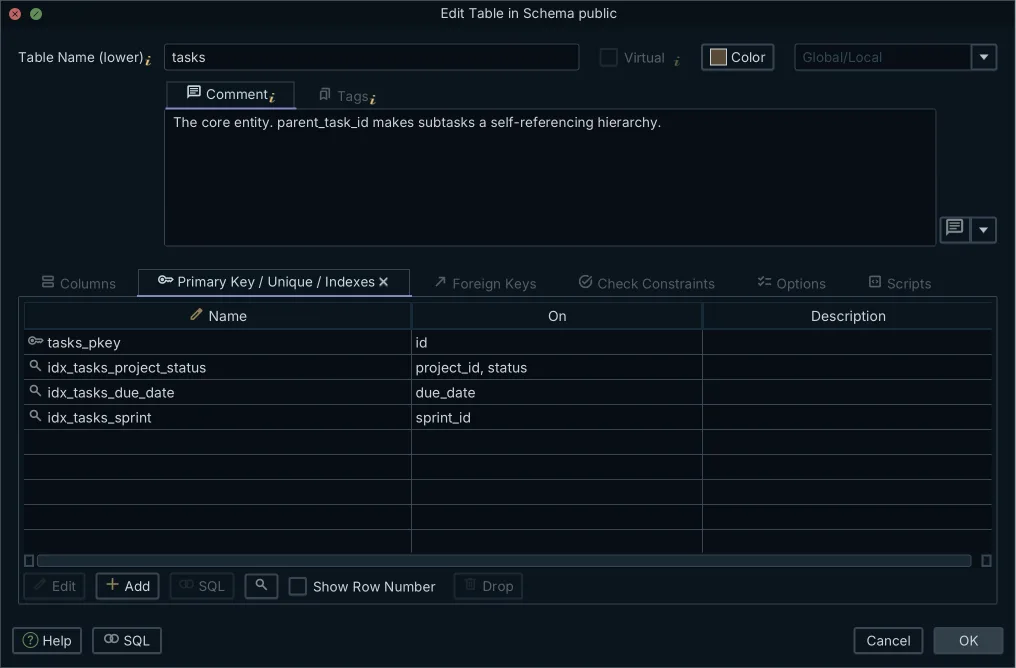1016x668 pixels.
Task: Click the 'sprint_id' On cell
Action: [557, 417]
